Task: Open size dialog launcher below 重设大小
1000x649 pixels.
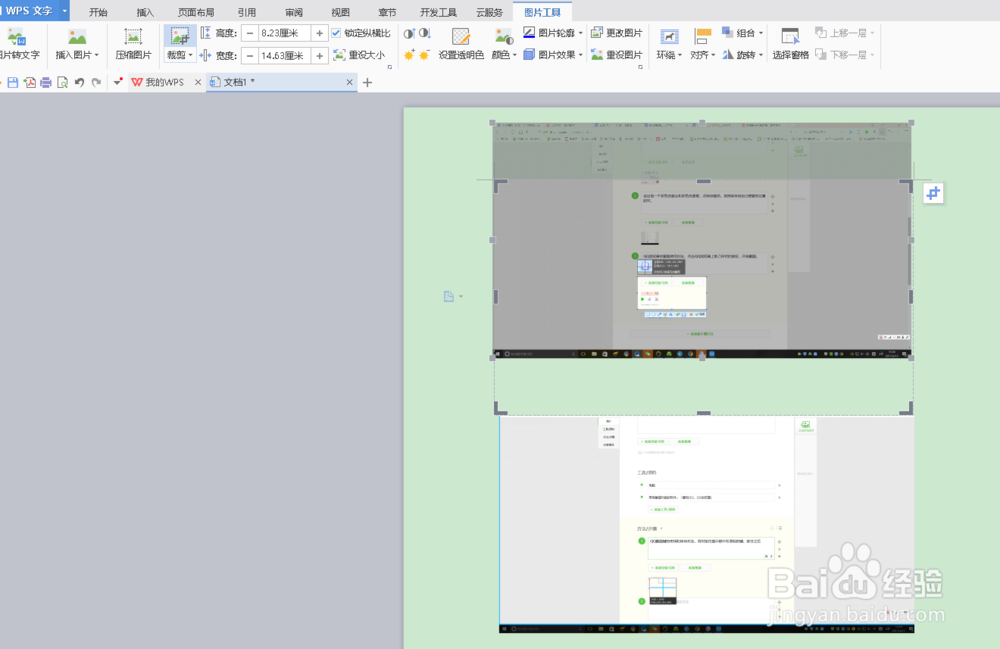Action: pos(390,66)
